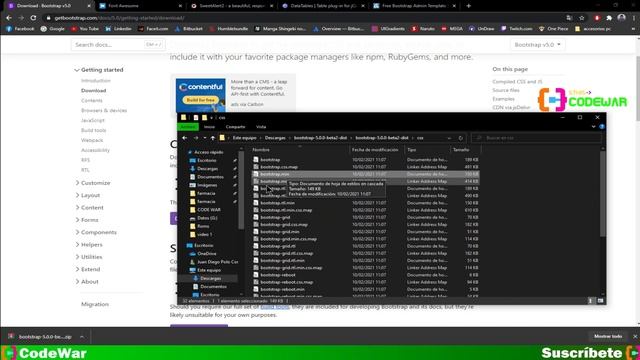The image size is (640, 360).
Task: Expand the Helpers docs section
Action: [89, 244]
